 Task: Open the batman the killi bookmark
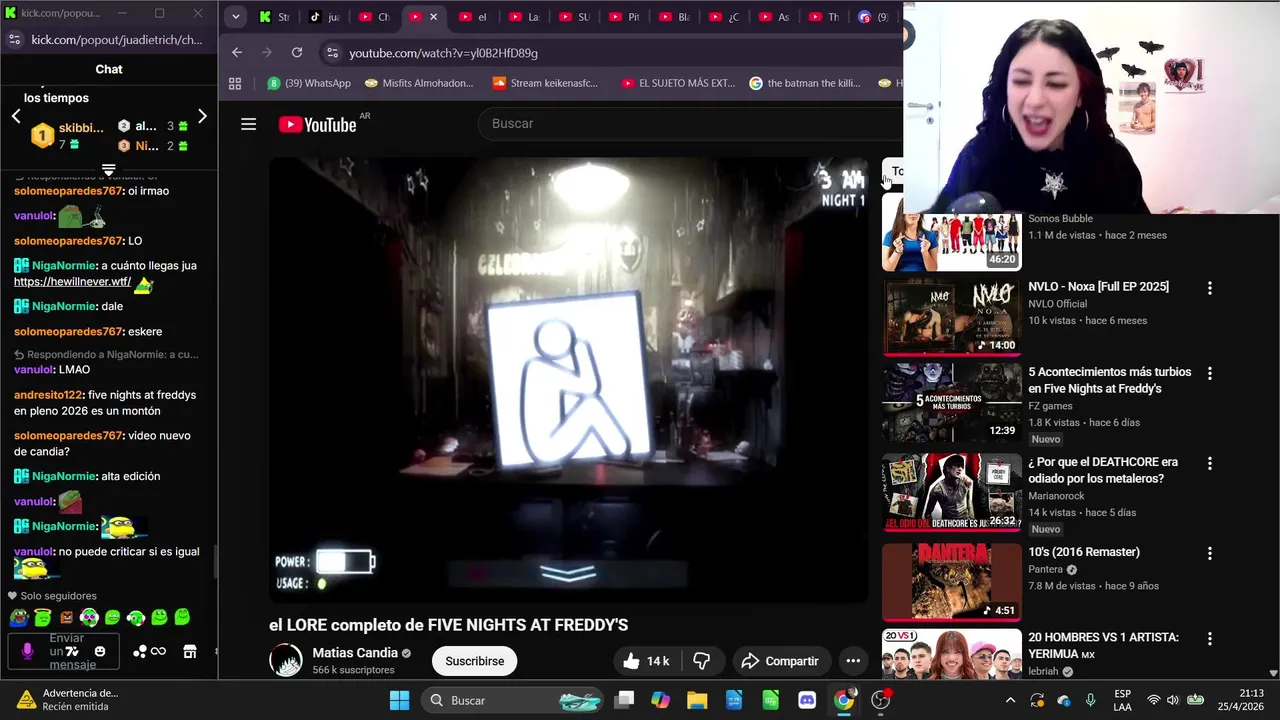point(805,83)
